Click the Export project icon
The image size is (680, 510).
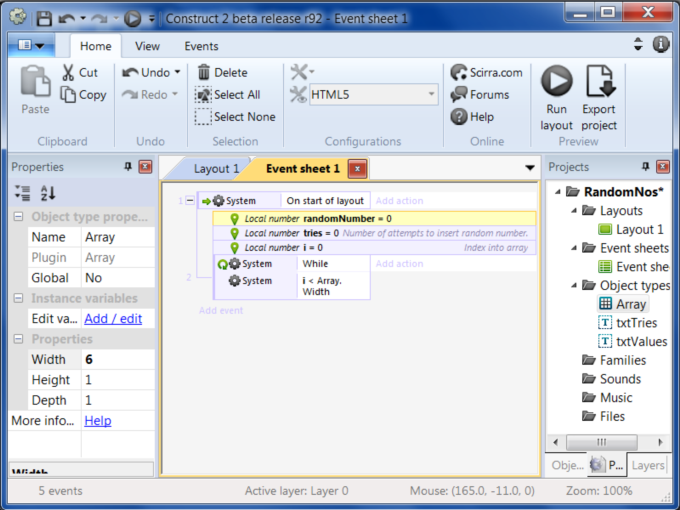(x=599, y=80)
